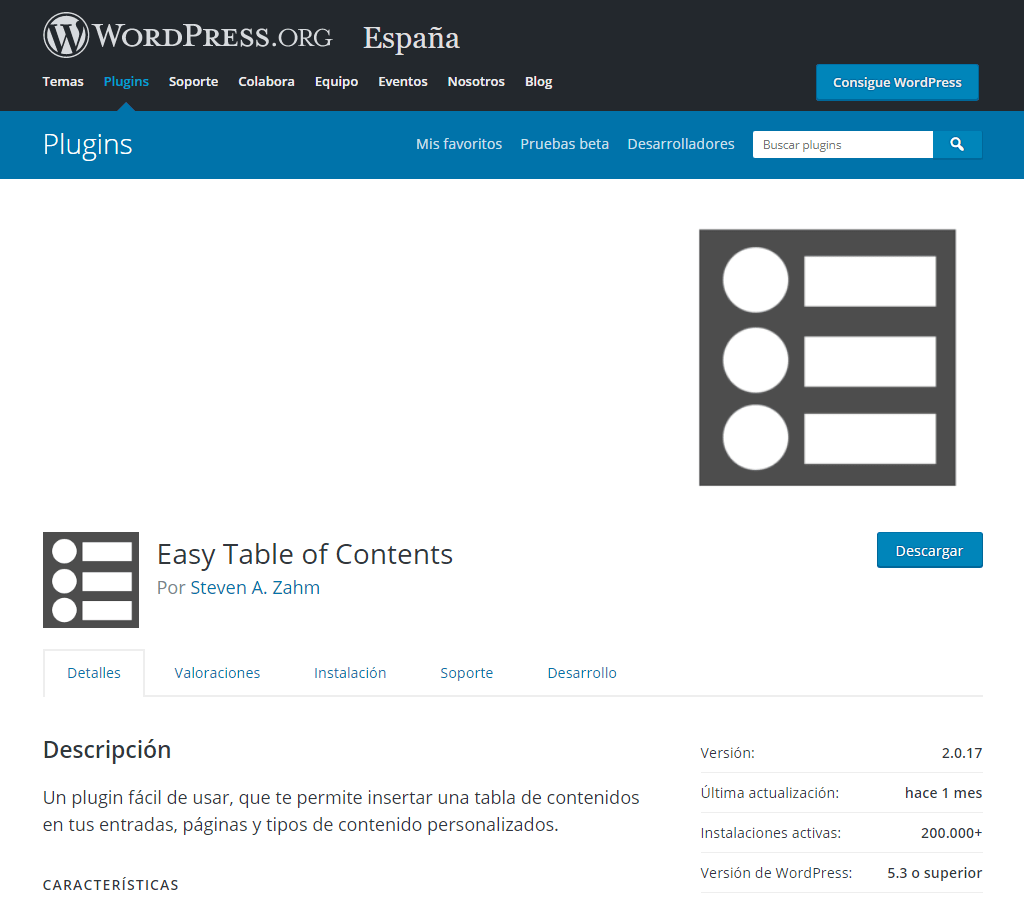This screenshot has width=1024, height=899.
Task: Open the Temas menu item
Action: [x=63, y=82]
